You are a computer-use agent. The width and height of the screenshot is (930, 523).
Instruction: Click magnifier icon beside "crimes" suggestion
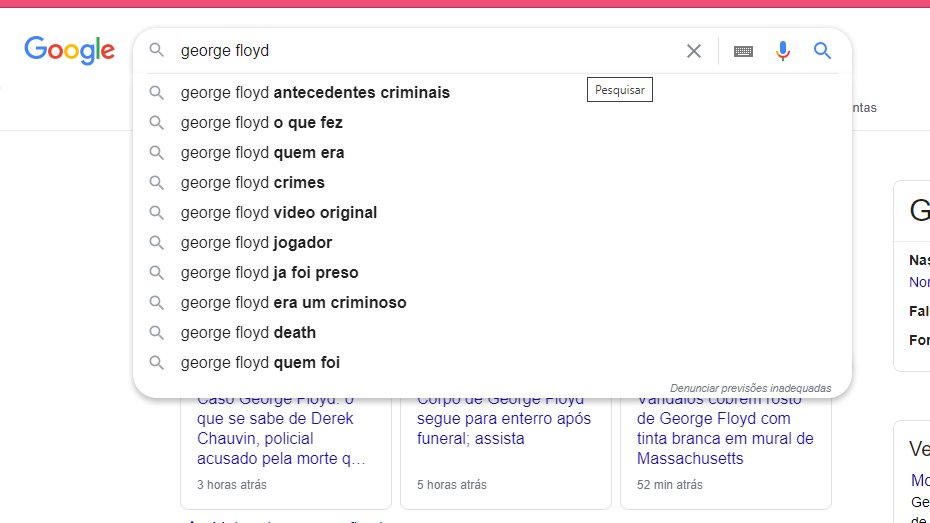pos(157,183)
